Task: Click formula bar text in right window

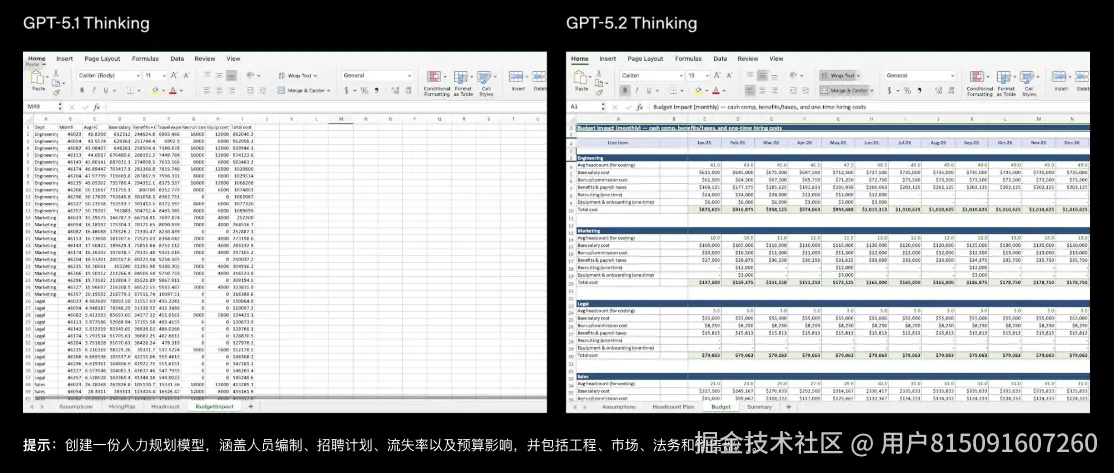Action: pyautogui.click(x=759, y=107)
